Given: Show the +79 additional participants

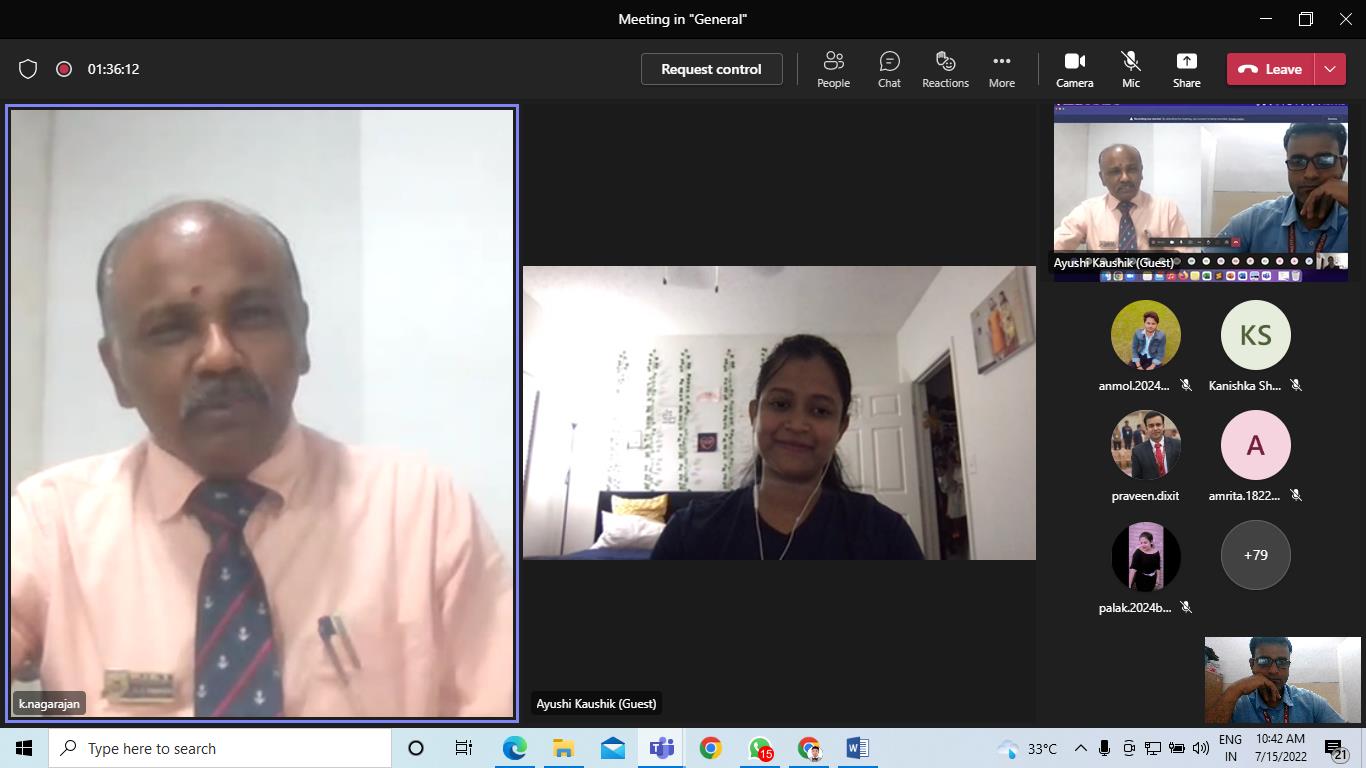Looking at the screenshot, I should pyautogui.click(x=1255, y=555).
